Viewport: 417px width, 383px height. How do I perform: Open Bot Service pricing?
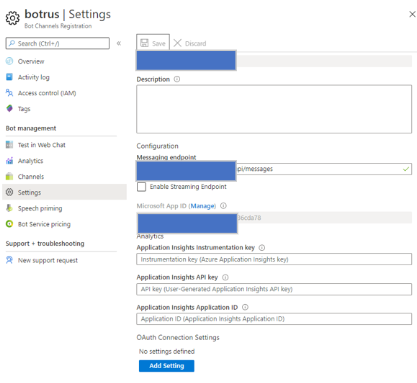[x=44, y=224]
